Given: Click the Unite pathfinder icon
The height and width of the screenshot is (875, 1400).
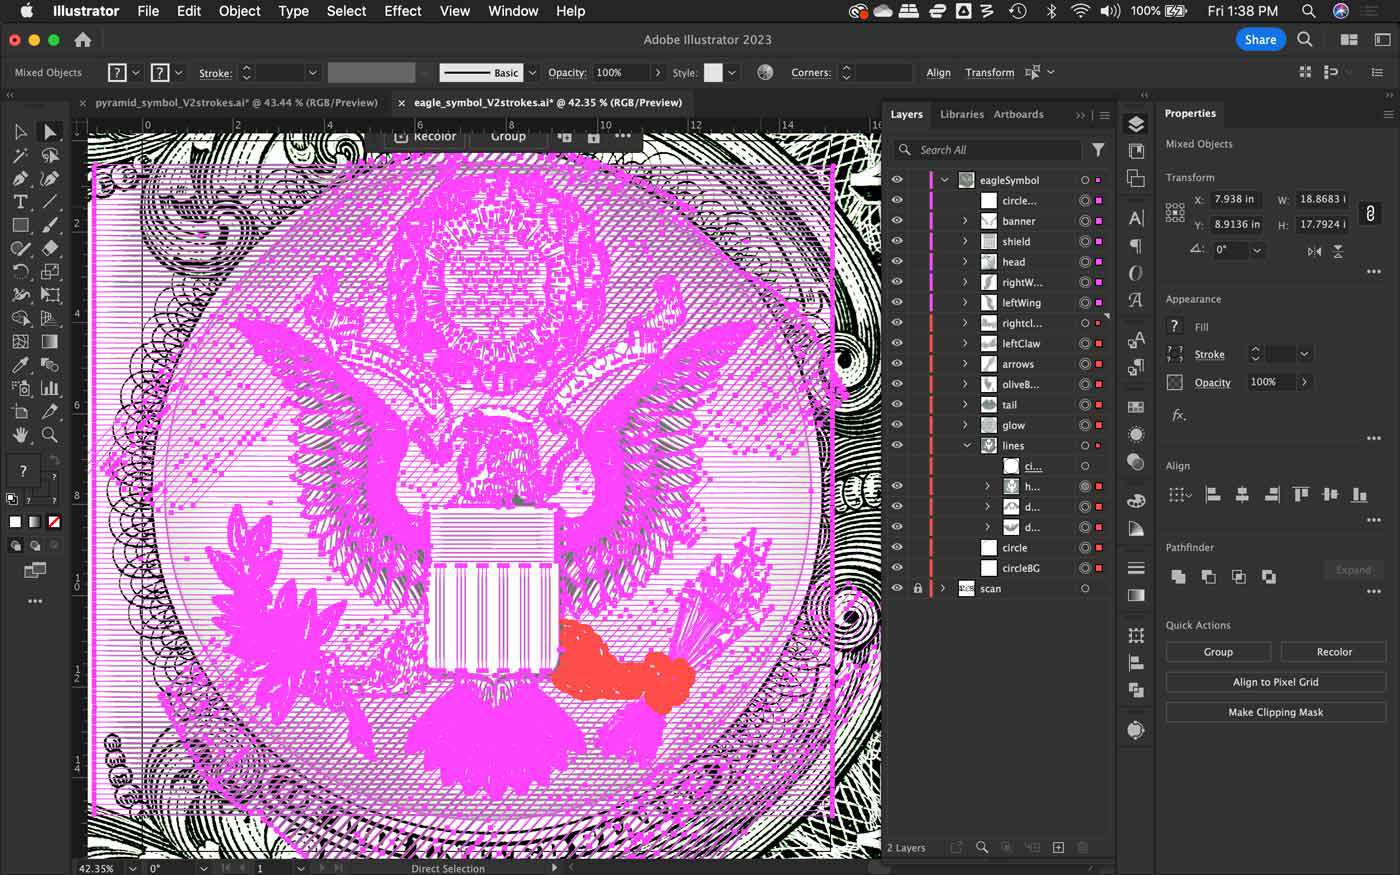Looking at the screenshot, I should (x=1178, y=576).
